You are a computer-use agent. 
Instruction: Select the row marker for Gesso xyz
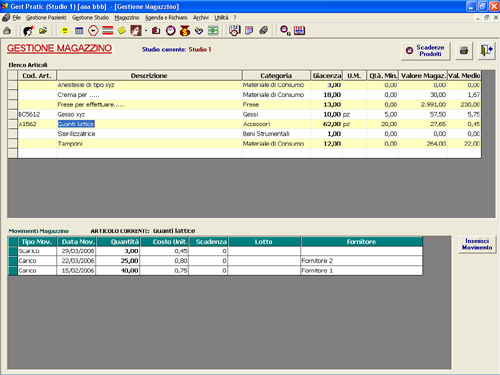(13, 114)
